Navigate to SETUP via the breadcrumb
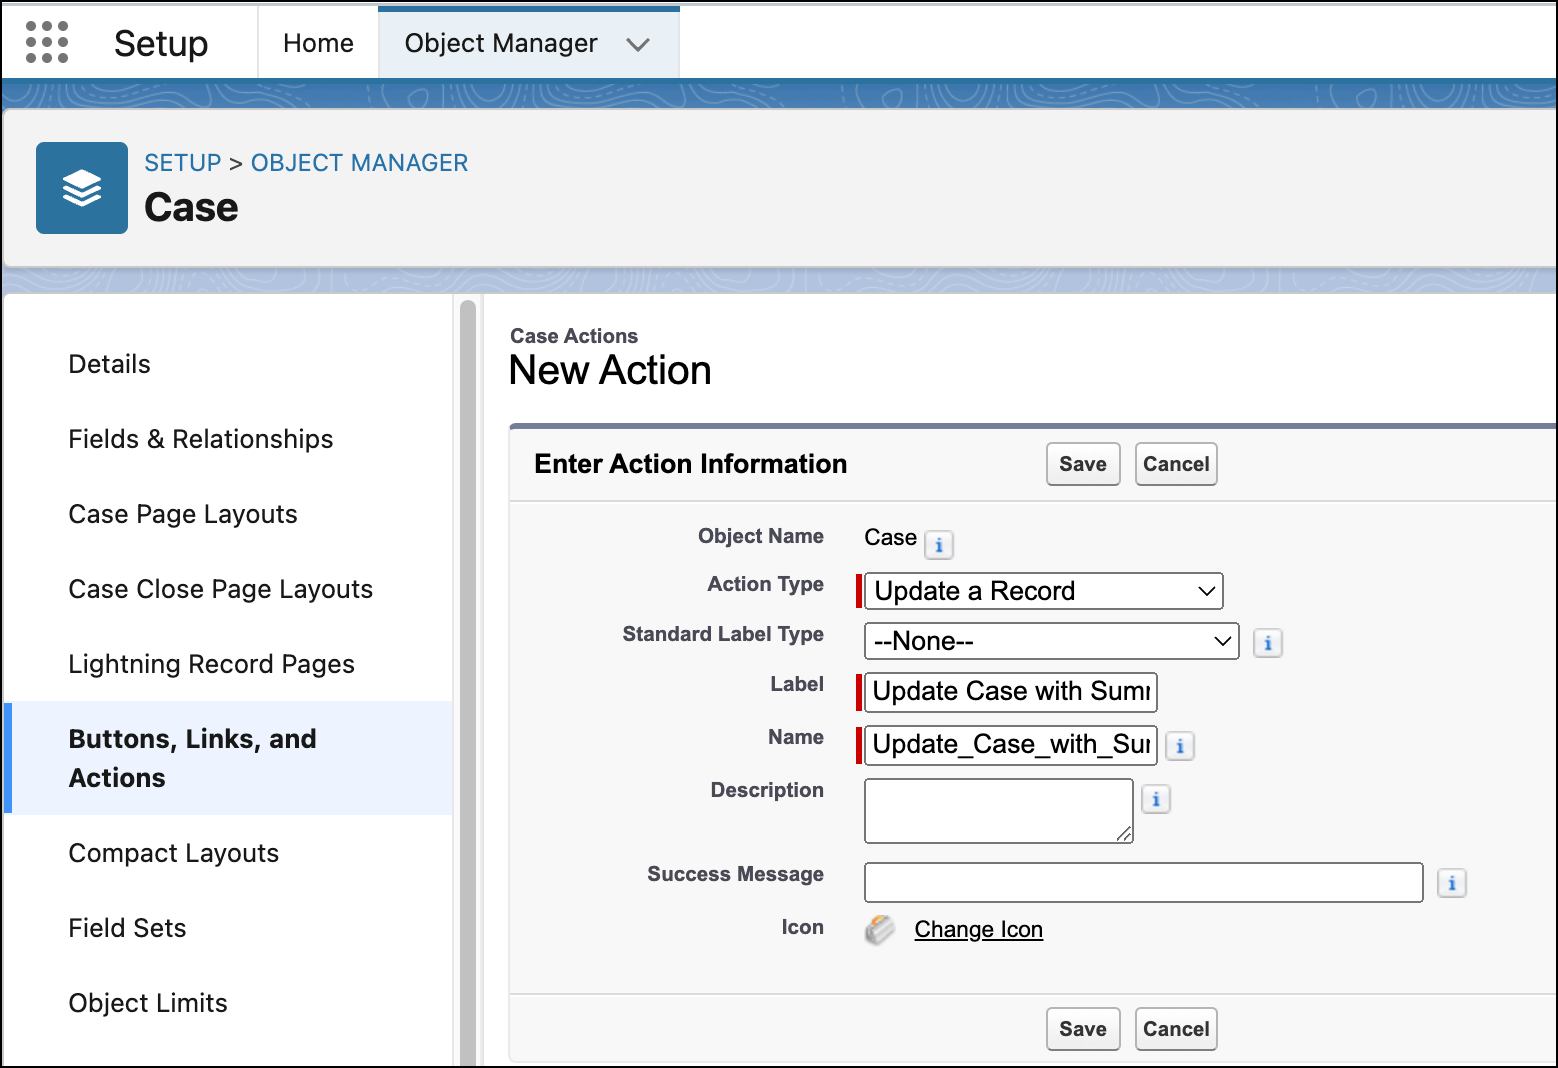The image size is (1558, 1068). (183, 162)
